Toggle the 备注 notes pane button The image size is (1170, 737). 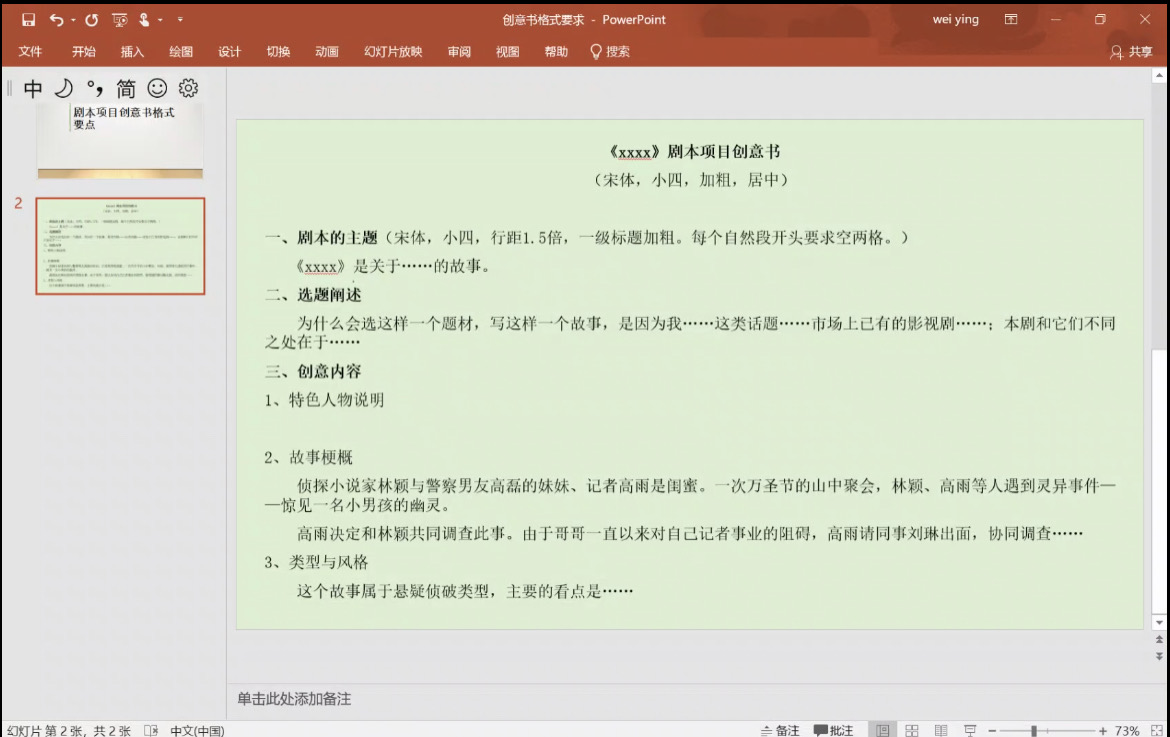(780, 731)
